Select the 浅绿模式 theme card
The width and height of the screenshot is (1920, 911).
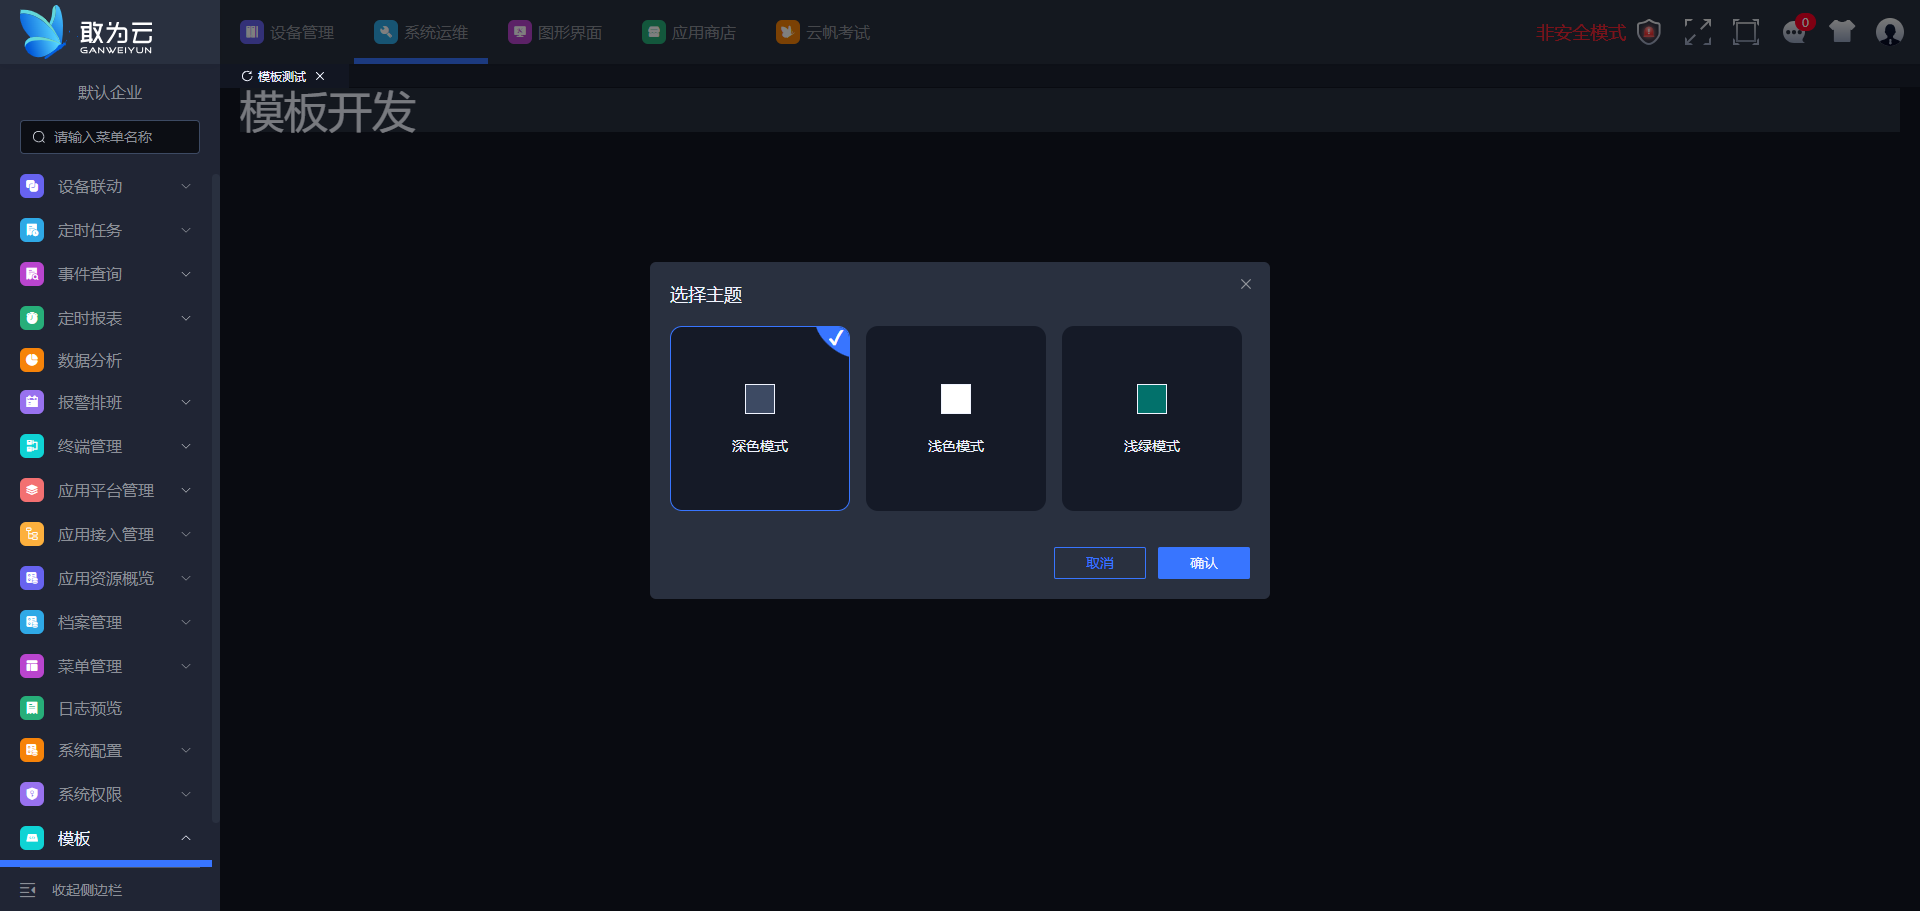tap(1152, 418)
